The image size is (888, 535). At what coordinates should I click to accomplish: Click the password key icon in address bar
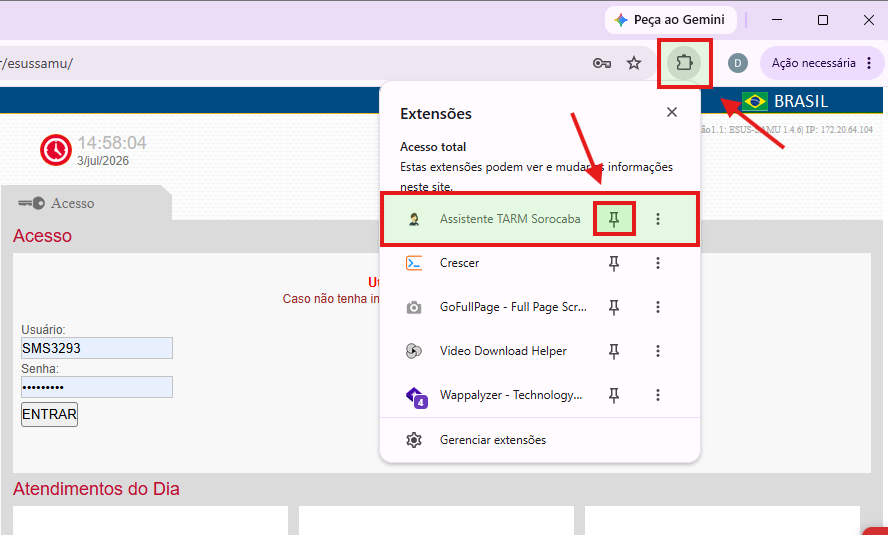(601, 63)
